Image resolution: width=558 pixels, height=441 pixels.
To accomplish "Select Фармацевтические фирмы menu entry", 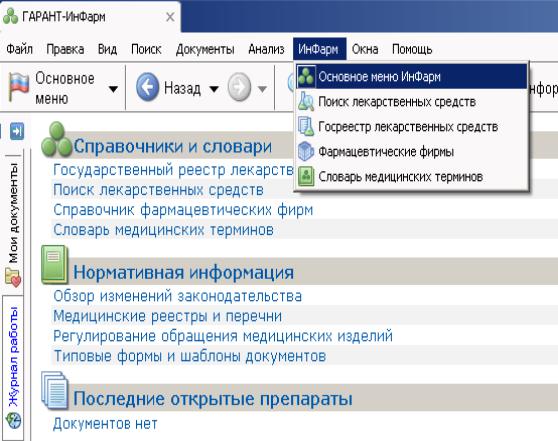I will [411, 152].
